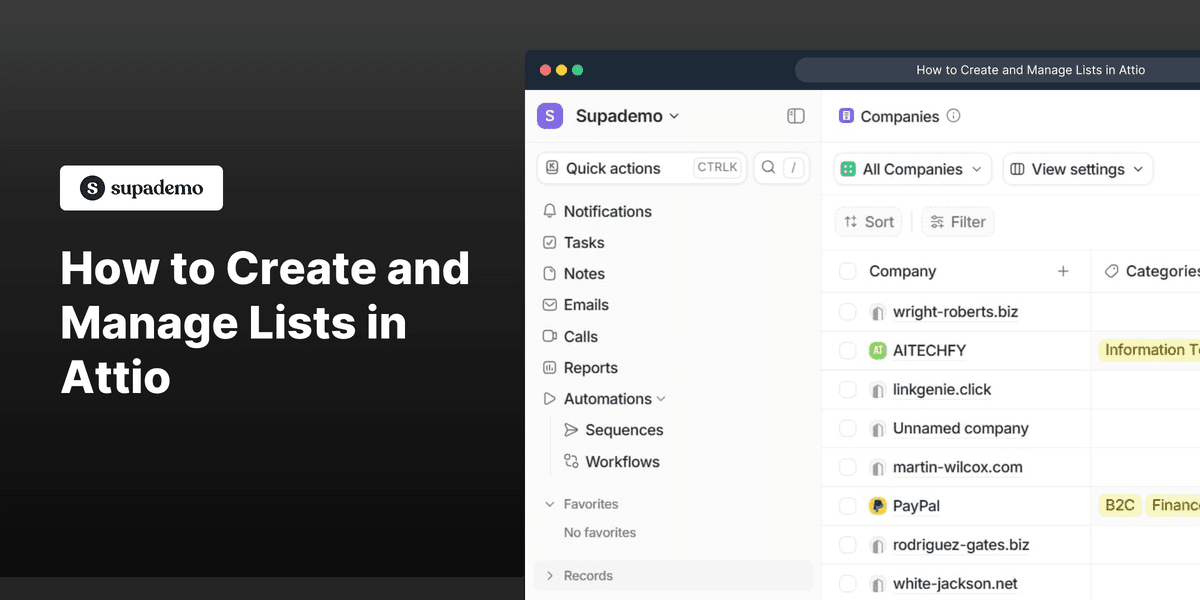Open the Filter button

(957, 221)
